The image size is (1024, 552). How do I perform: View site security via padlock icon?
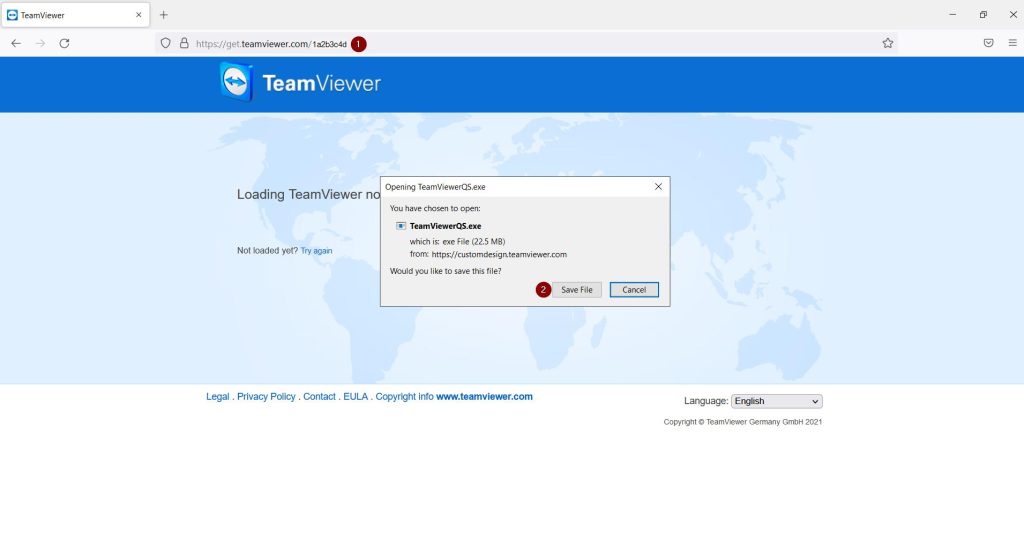tap(184, 43)
